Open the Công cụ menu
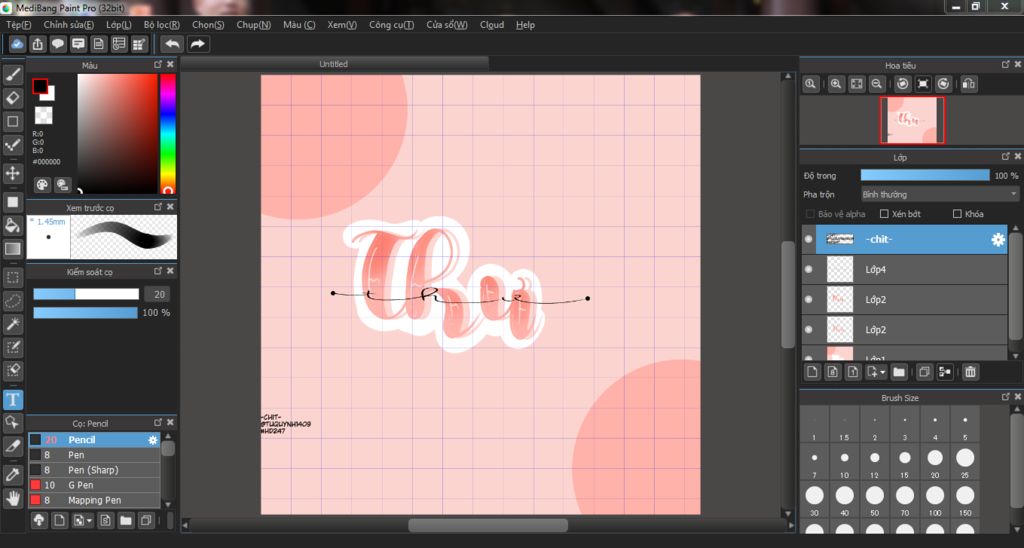 point(391,25)
